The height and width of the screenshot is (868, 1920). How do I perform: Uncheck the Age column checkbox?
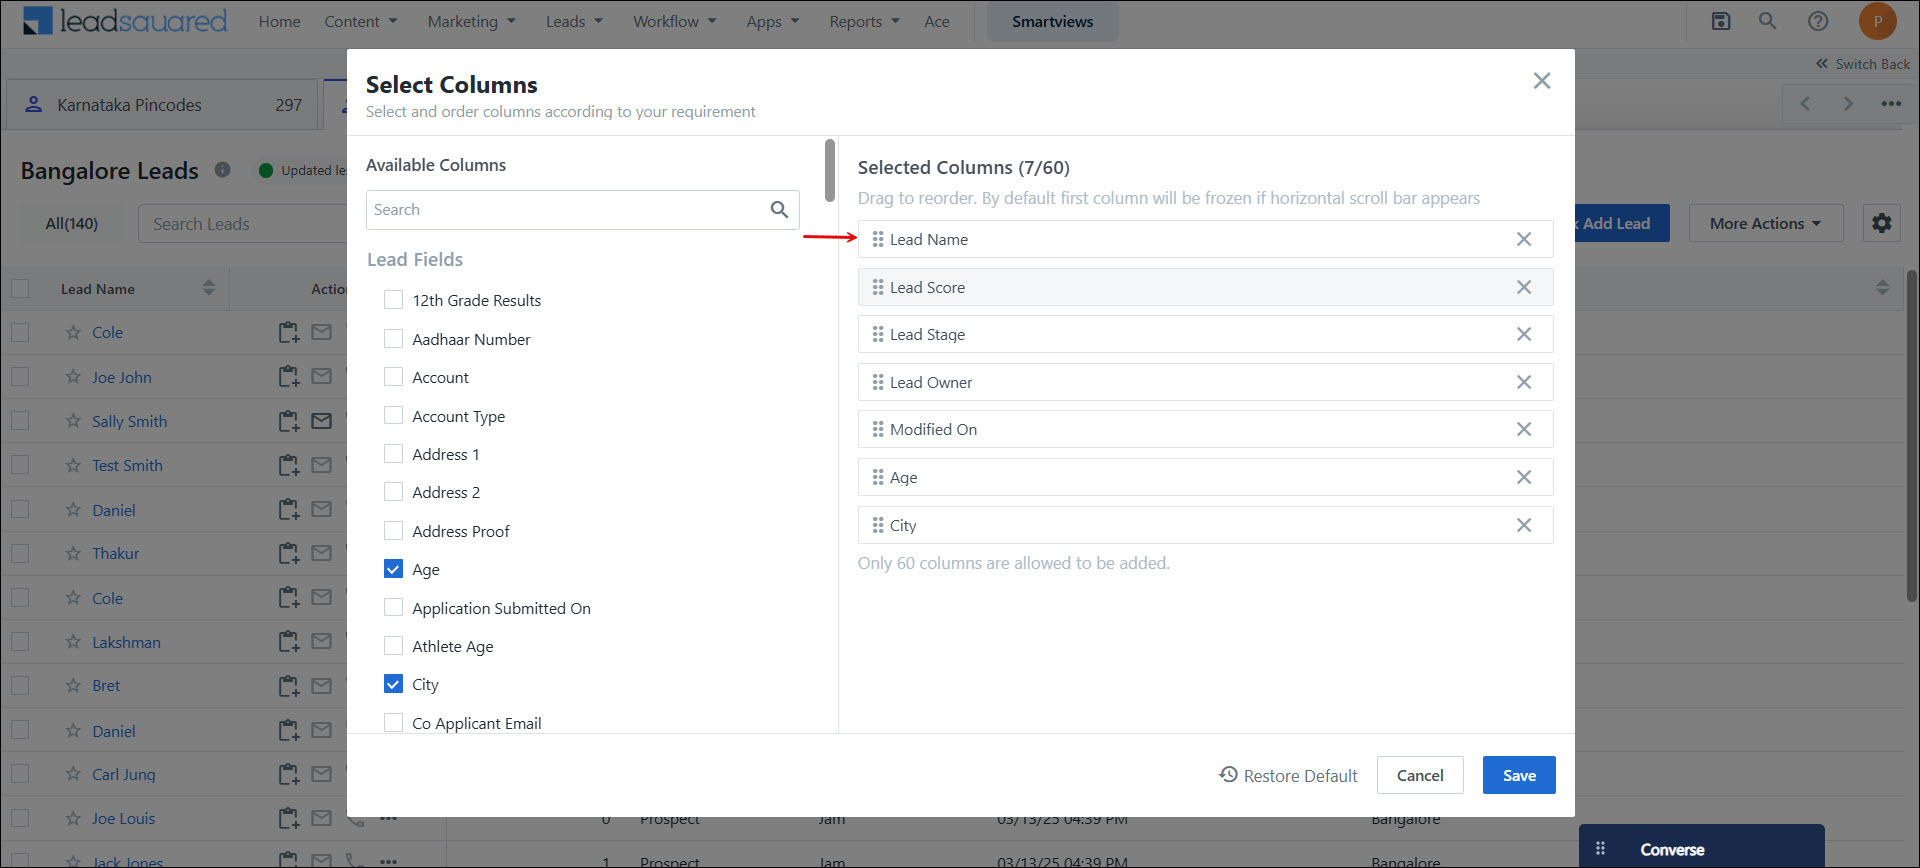point(394,569)
